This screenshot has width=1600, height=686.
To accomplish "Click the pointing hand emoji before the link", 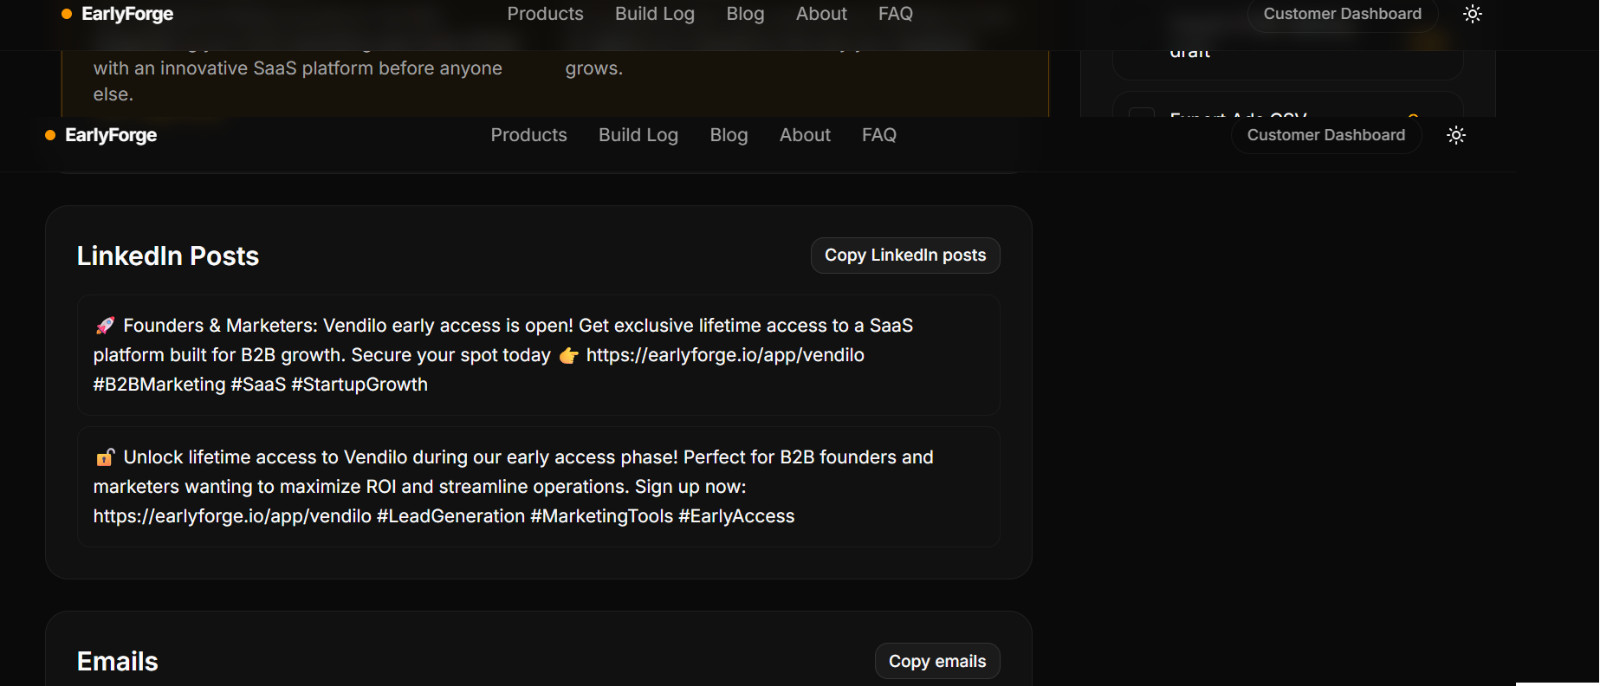I will tap(568, 355).
